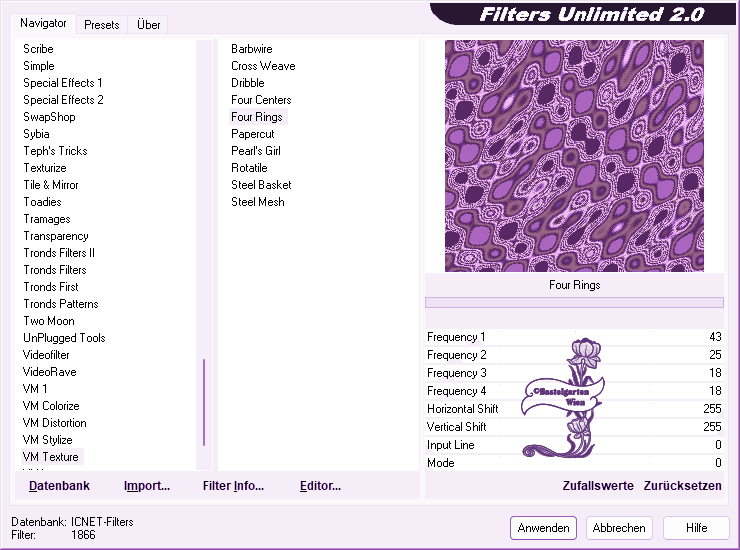The height and width of the screenshot is (550, 740).
Task: Click the Mode slider
Action: [x=574, y=463]
